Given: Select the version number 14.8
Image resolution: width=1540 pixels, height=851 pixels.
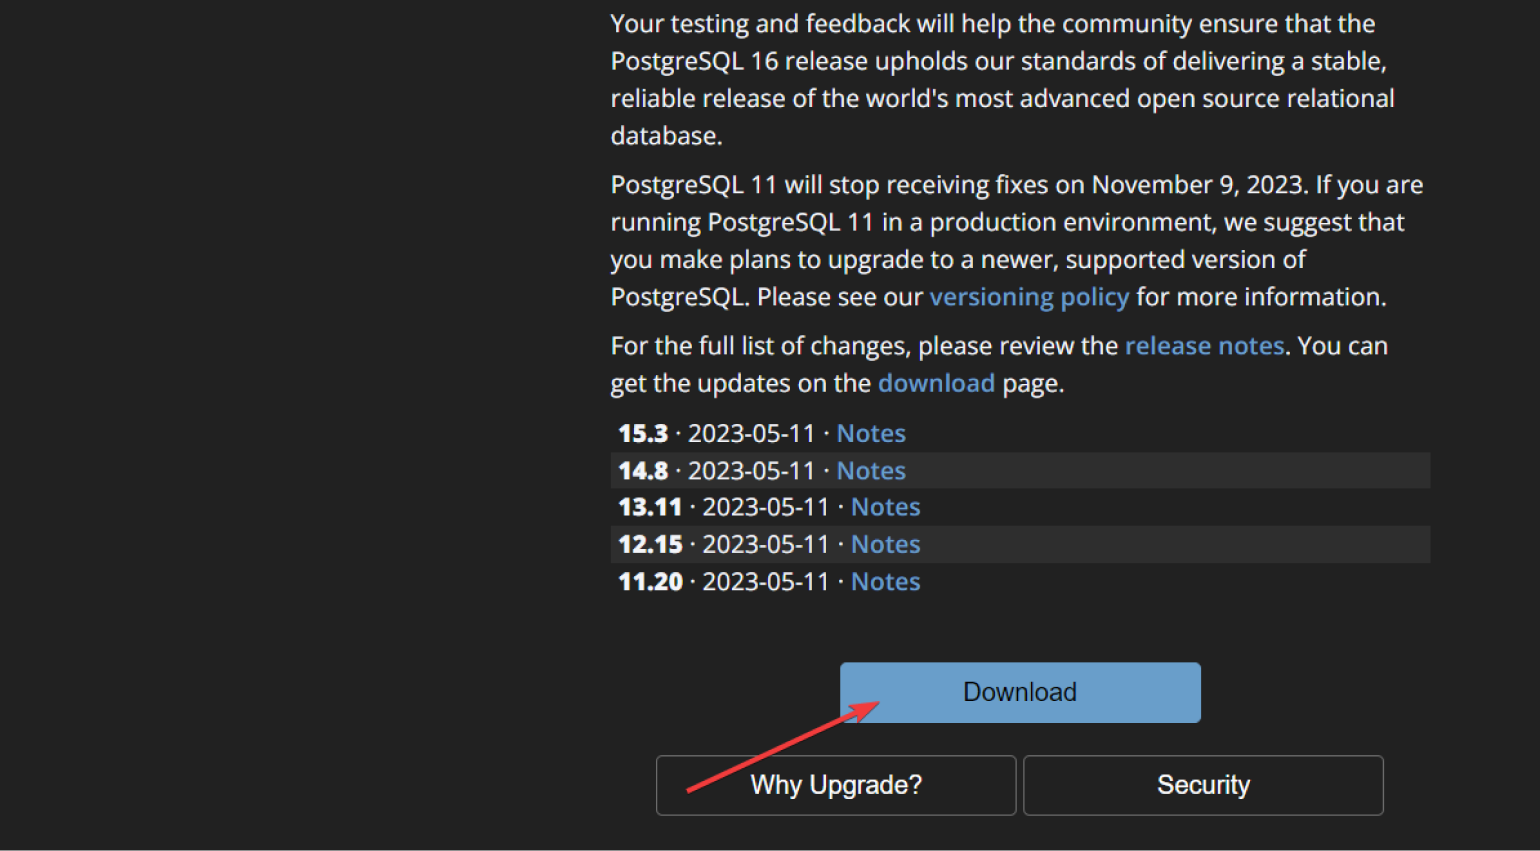Looking at the screenshot, I should click(x=643, y=470).
